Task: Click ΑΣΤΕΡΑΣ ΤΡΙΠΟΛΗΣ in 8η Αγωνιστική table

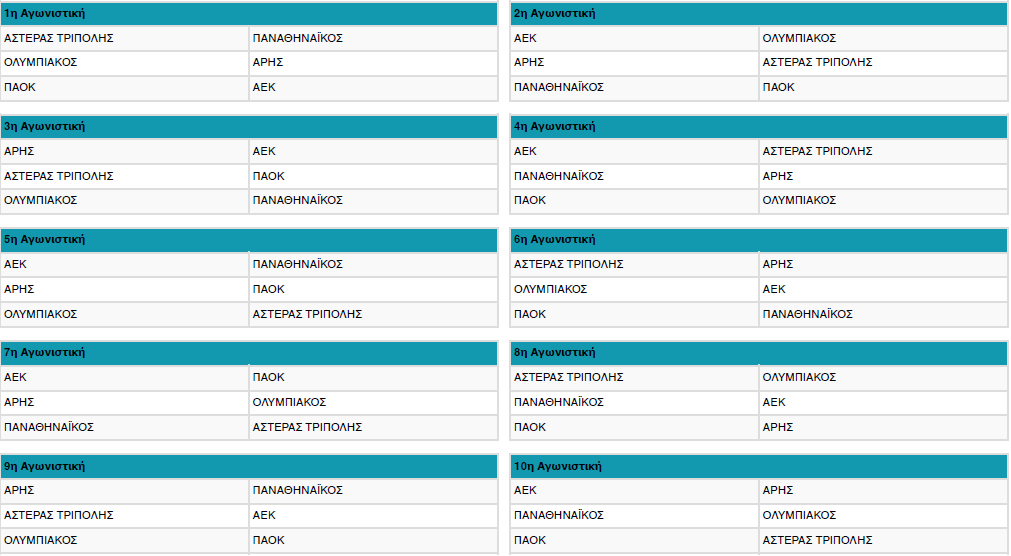Action: point(568,377)
